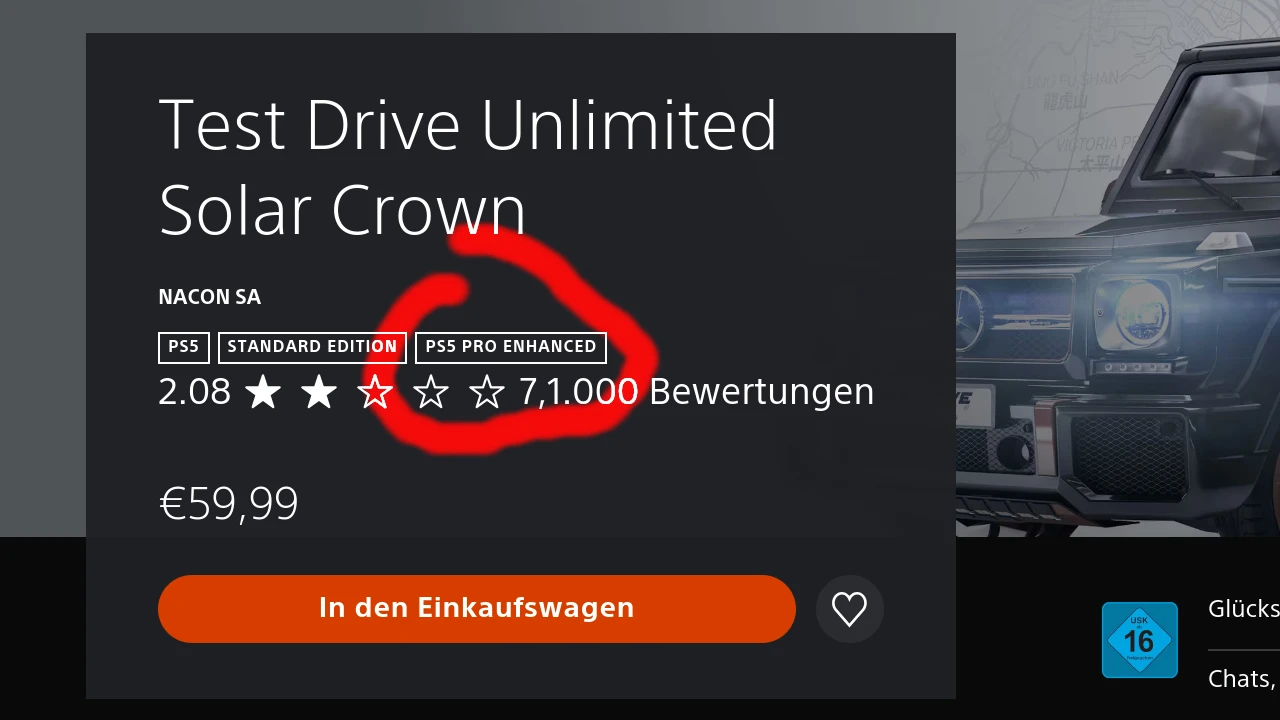Add game to wishlist with heart icon
The width and height of the screenshot is (1280, 720).
[849, 609]
